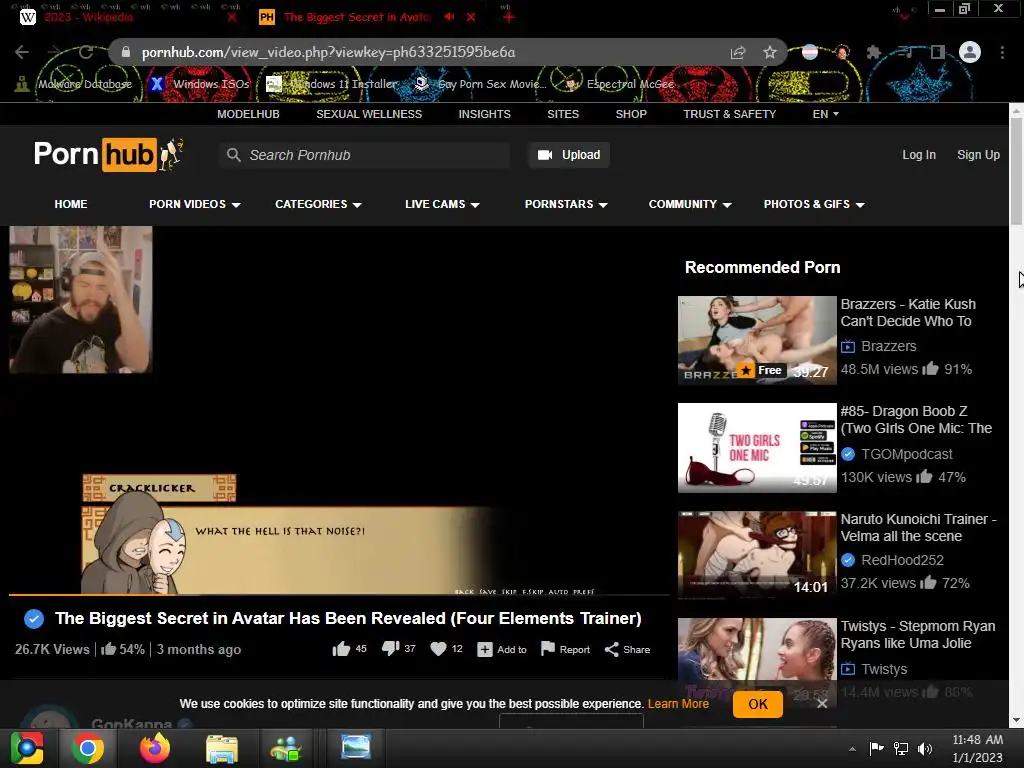Reload the page with the refresh icon
The height and width of the screenshot is (768, 1024).
click(x=86, y=52)
